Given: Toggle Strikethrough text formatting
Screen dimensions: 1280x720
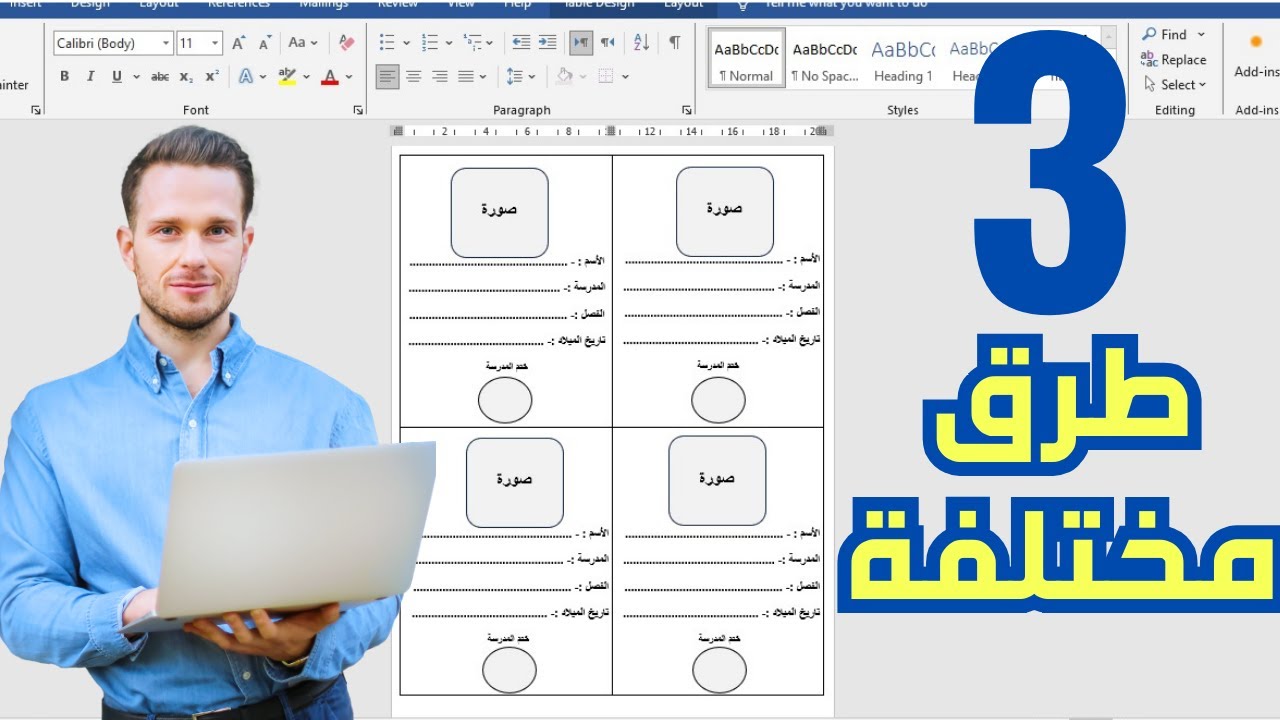Looking at the screenshot, I should coord(160,76).
